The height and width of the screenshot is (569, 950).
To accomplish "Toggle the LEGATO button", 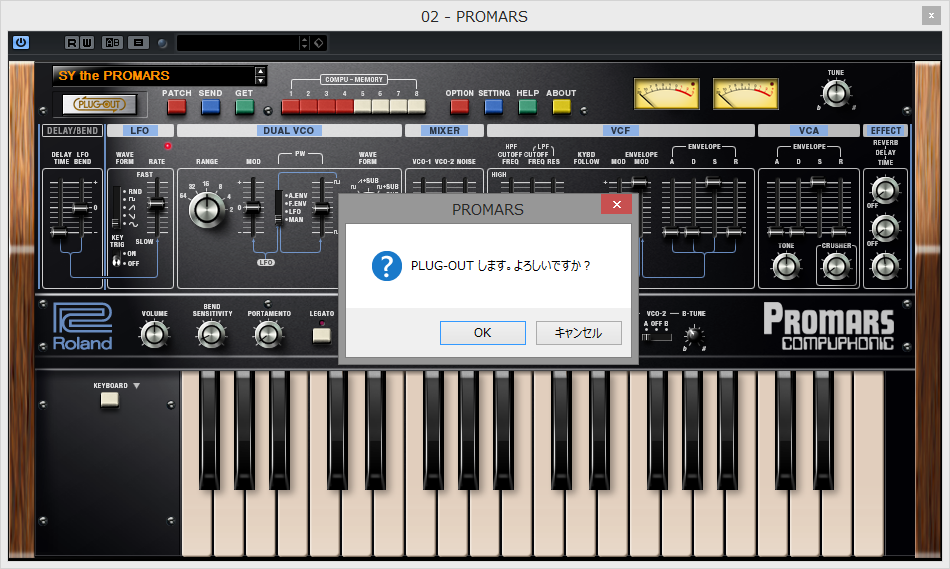I will [321, 335].
